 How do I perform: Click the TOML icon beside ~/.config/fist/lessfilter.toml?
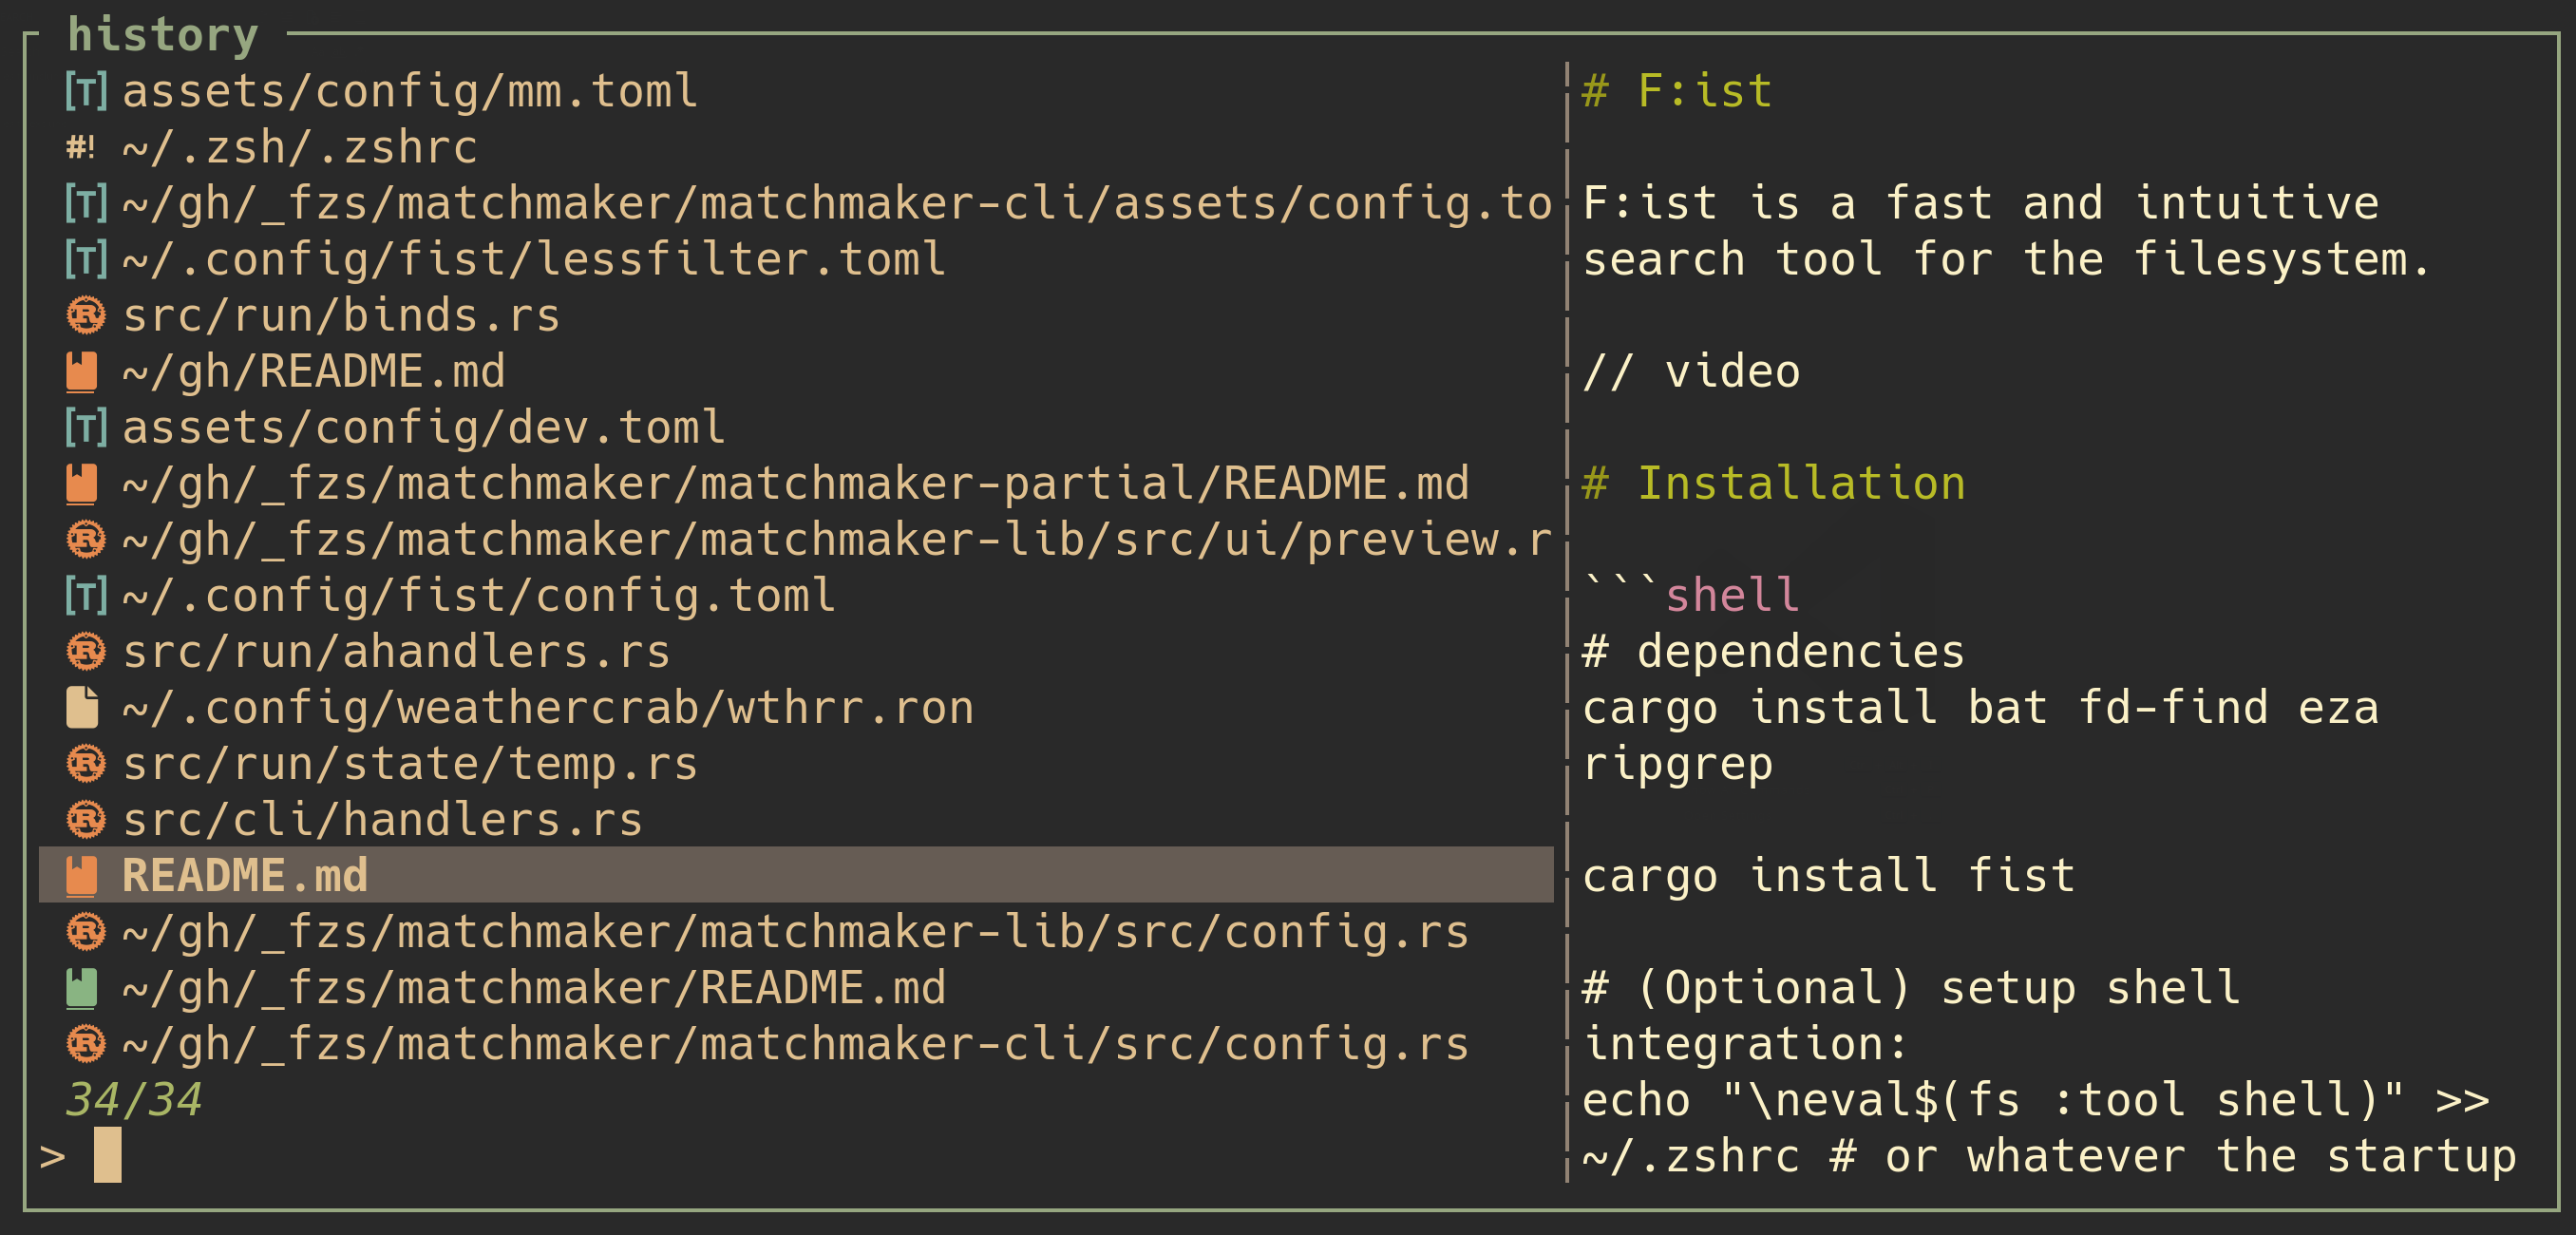86,259
